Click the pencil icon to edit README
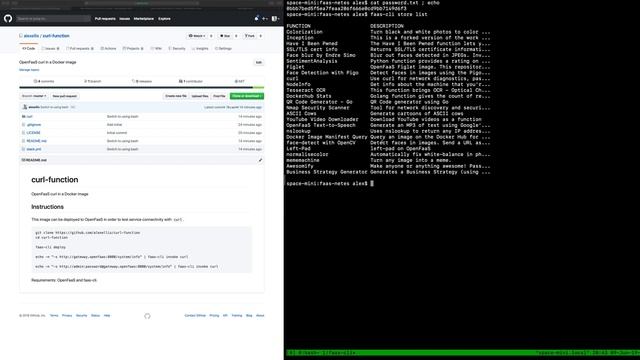Image resolution: width=640 pixels, height=360 pixels. 260,160
